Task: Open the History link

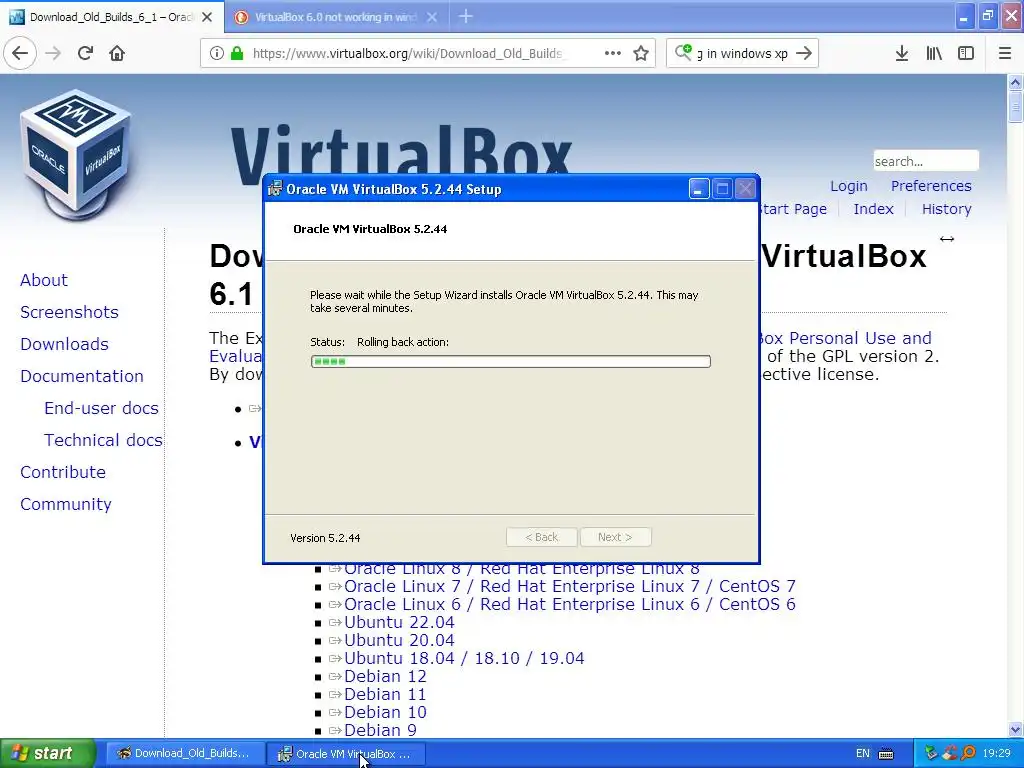Action: (x=946, y=209)
